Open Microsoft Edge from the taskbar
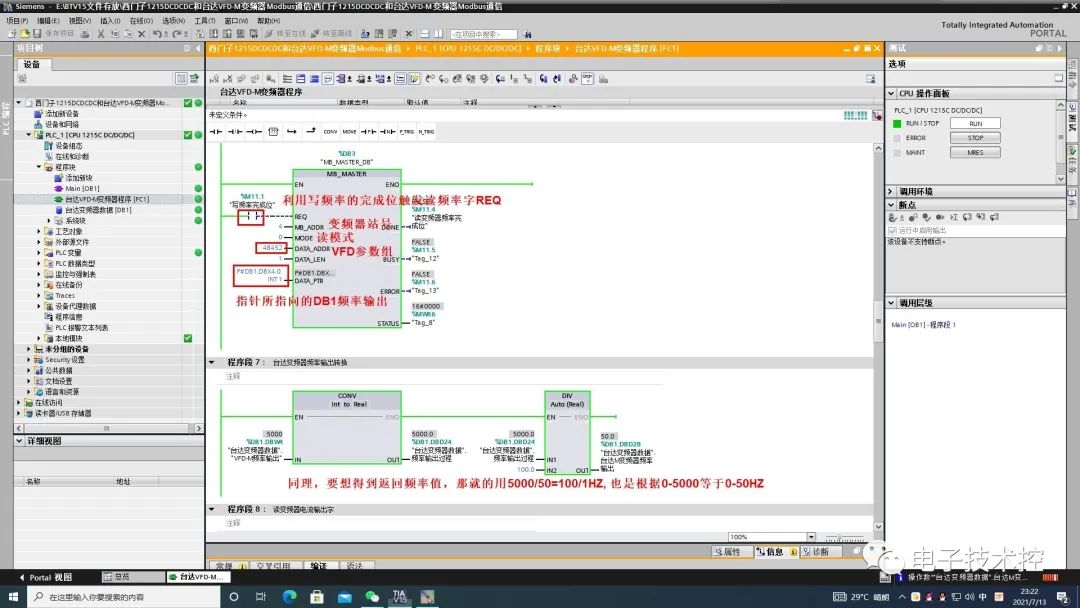 click(x=289, y=597)
